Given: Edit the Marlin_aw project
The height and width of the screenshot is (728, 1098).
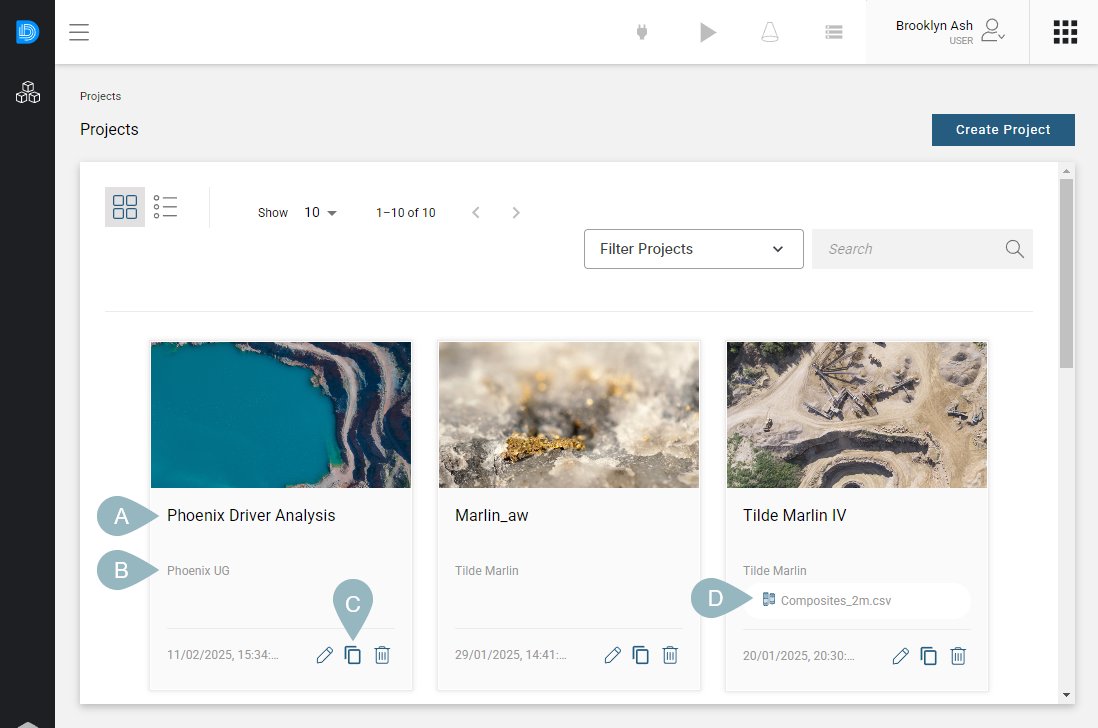Looking at the screenshot, I should coord(613,655).
